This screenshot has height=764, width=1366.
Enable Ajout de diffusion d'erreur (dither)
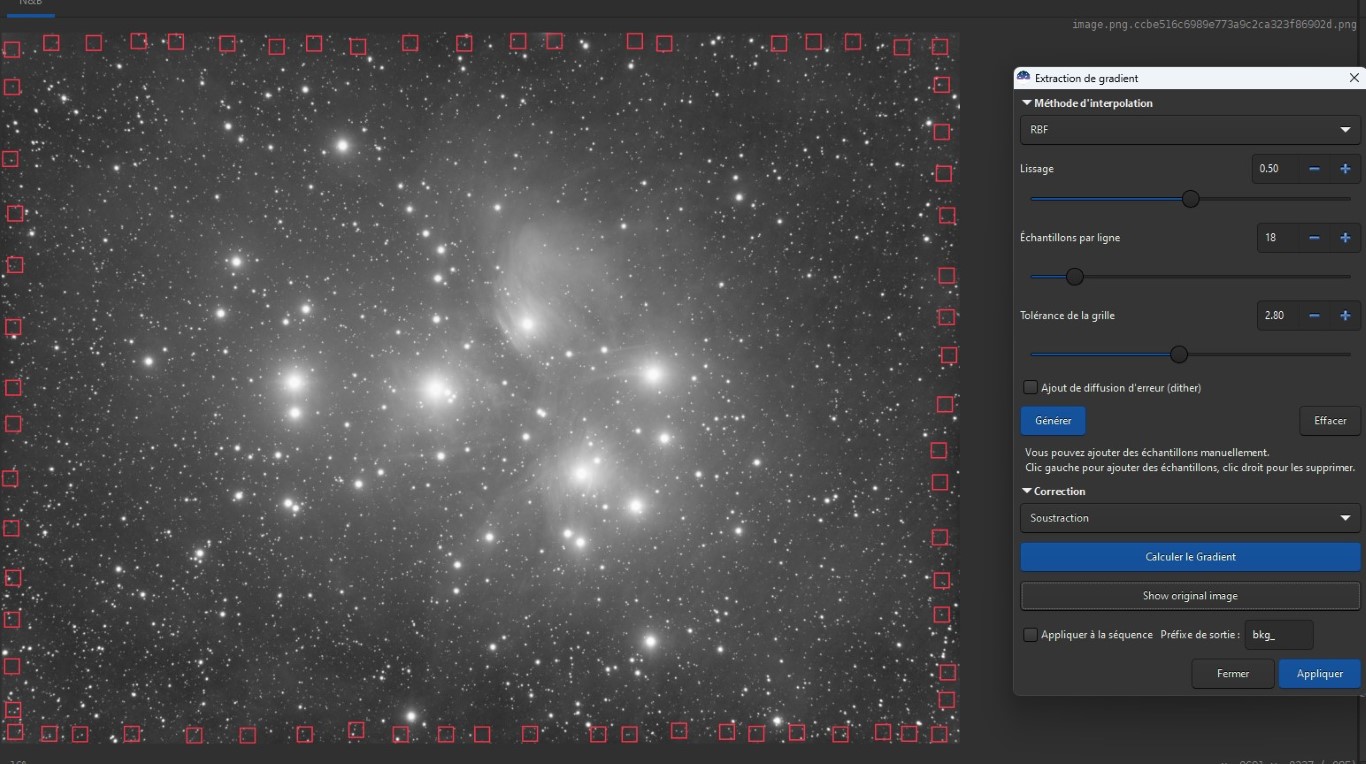(1030, 387)
